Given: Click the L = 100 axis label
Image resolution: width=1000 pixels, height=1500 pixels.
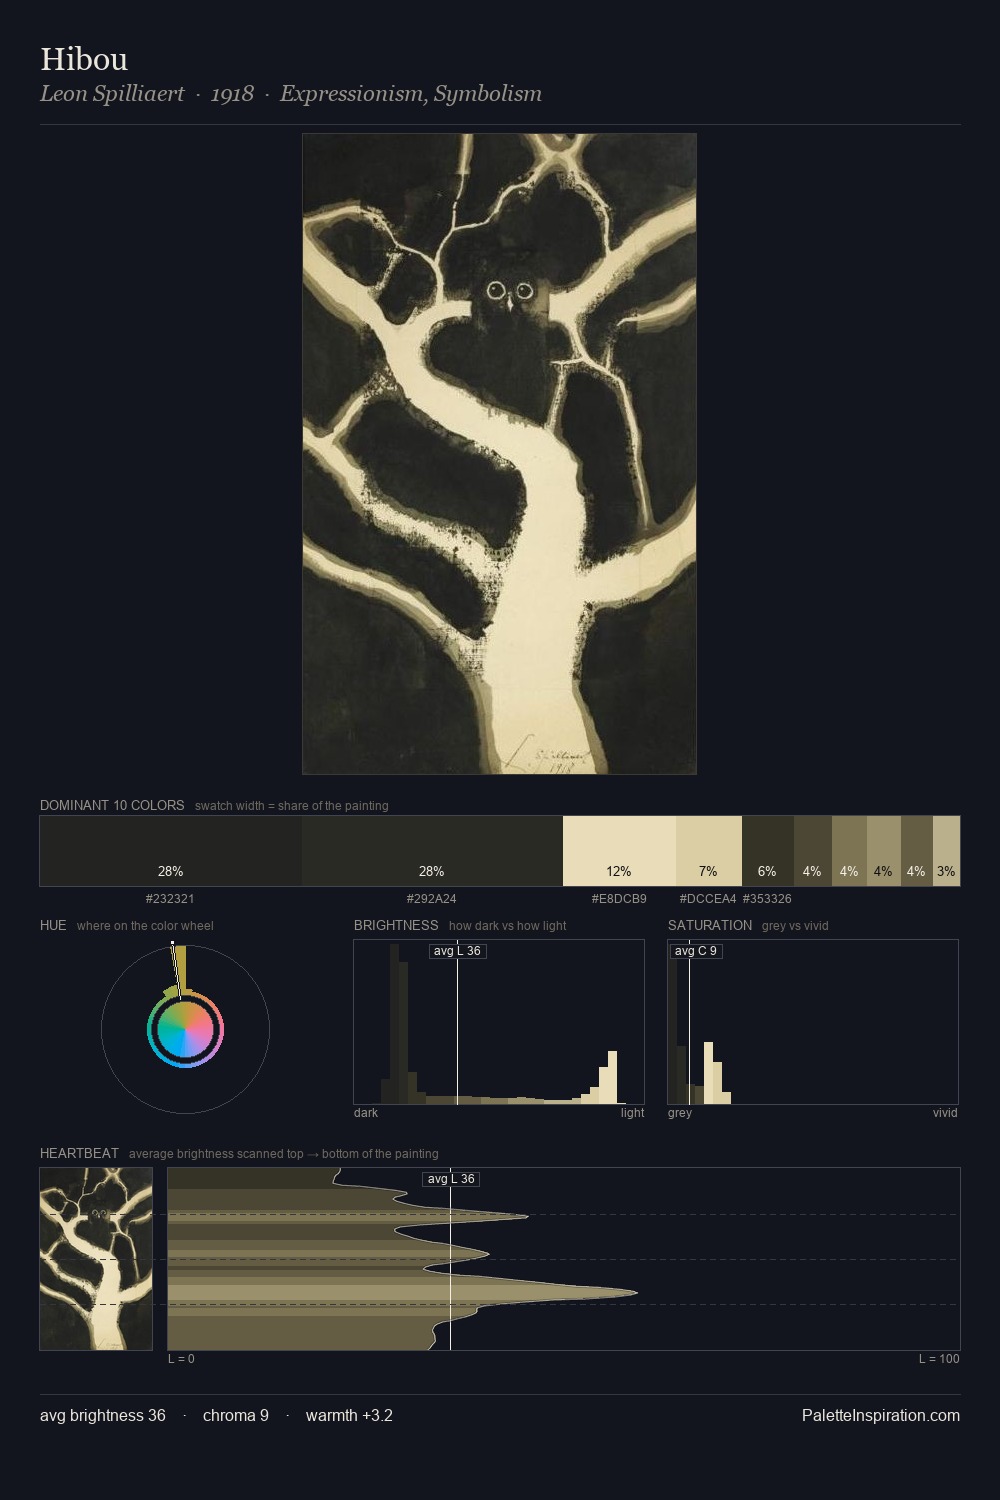Looking at the screenshot, I should pyautogui.click(x=939, y=1359).
